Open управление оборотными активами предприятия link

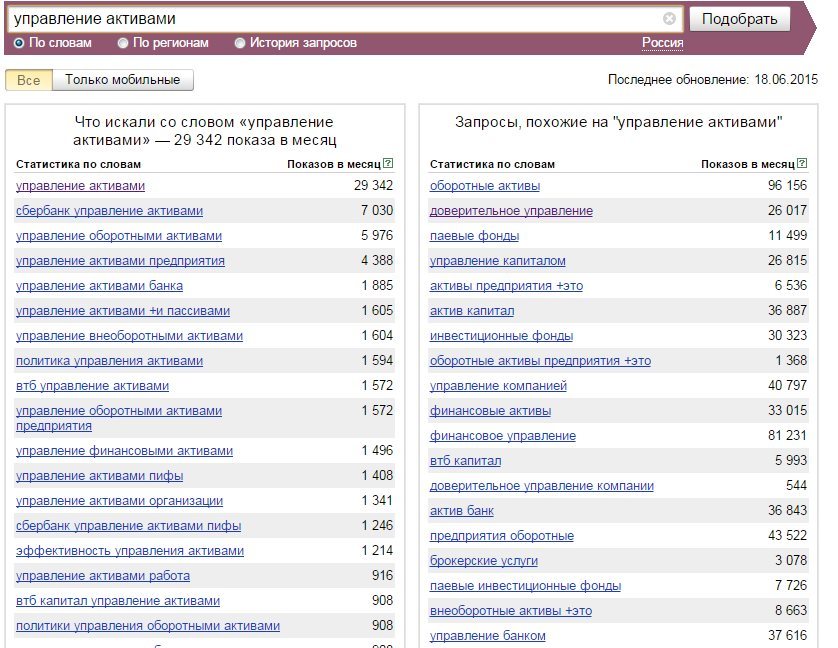tap(119, 418)
